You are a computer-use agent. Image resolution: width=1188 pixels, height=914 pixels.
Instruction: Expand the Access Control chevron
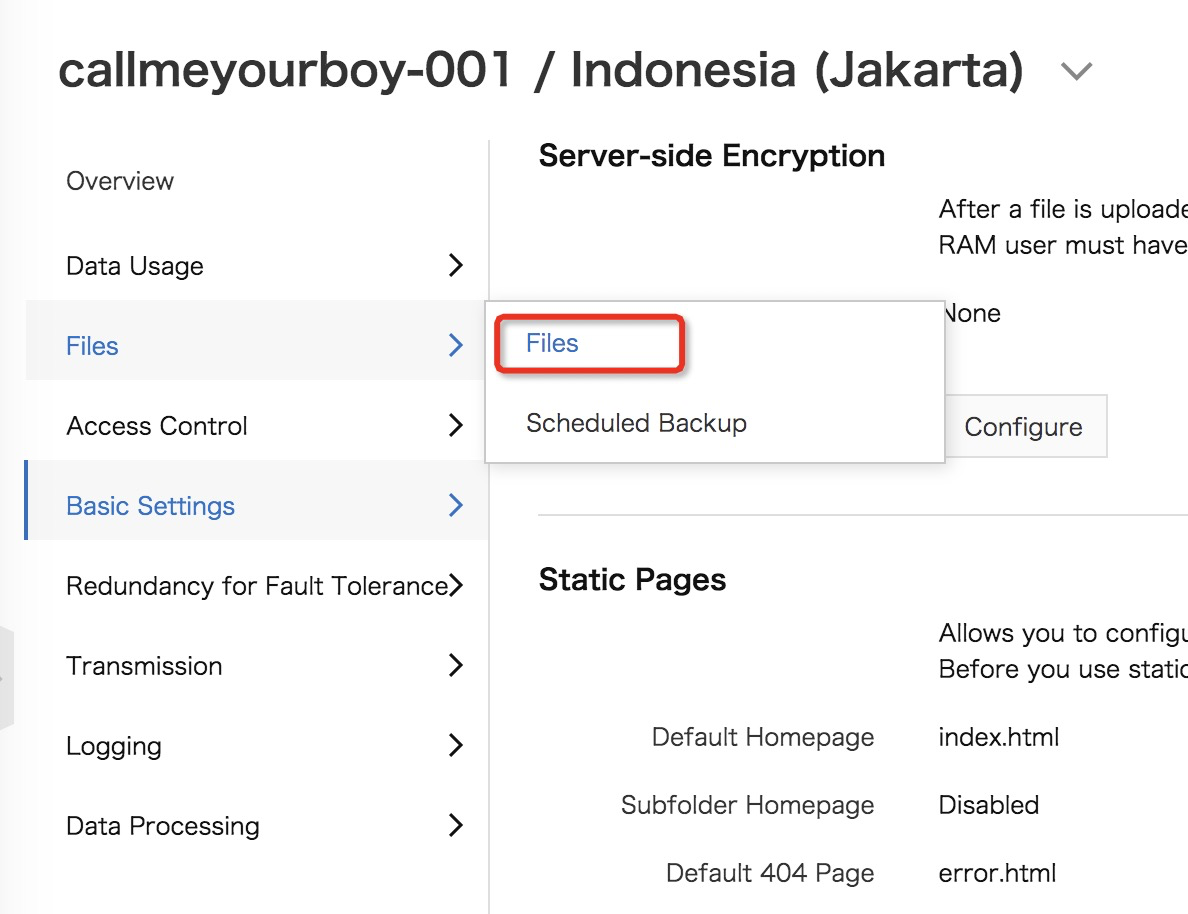(x=456, y=425)
